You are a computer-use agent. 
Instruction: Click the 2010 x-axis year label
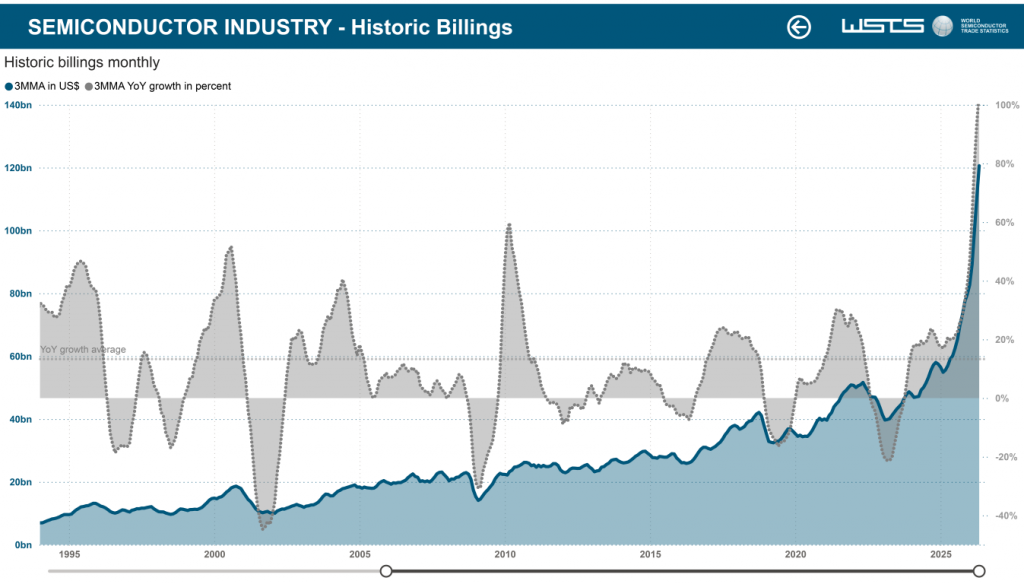pyautogui.click(x=505, y=555)
